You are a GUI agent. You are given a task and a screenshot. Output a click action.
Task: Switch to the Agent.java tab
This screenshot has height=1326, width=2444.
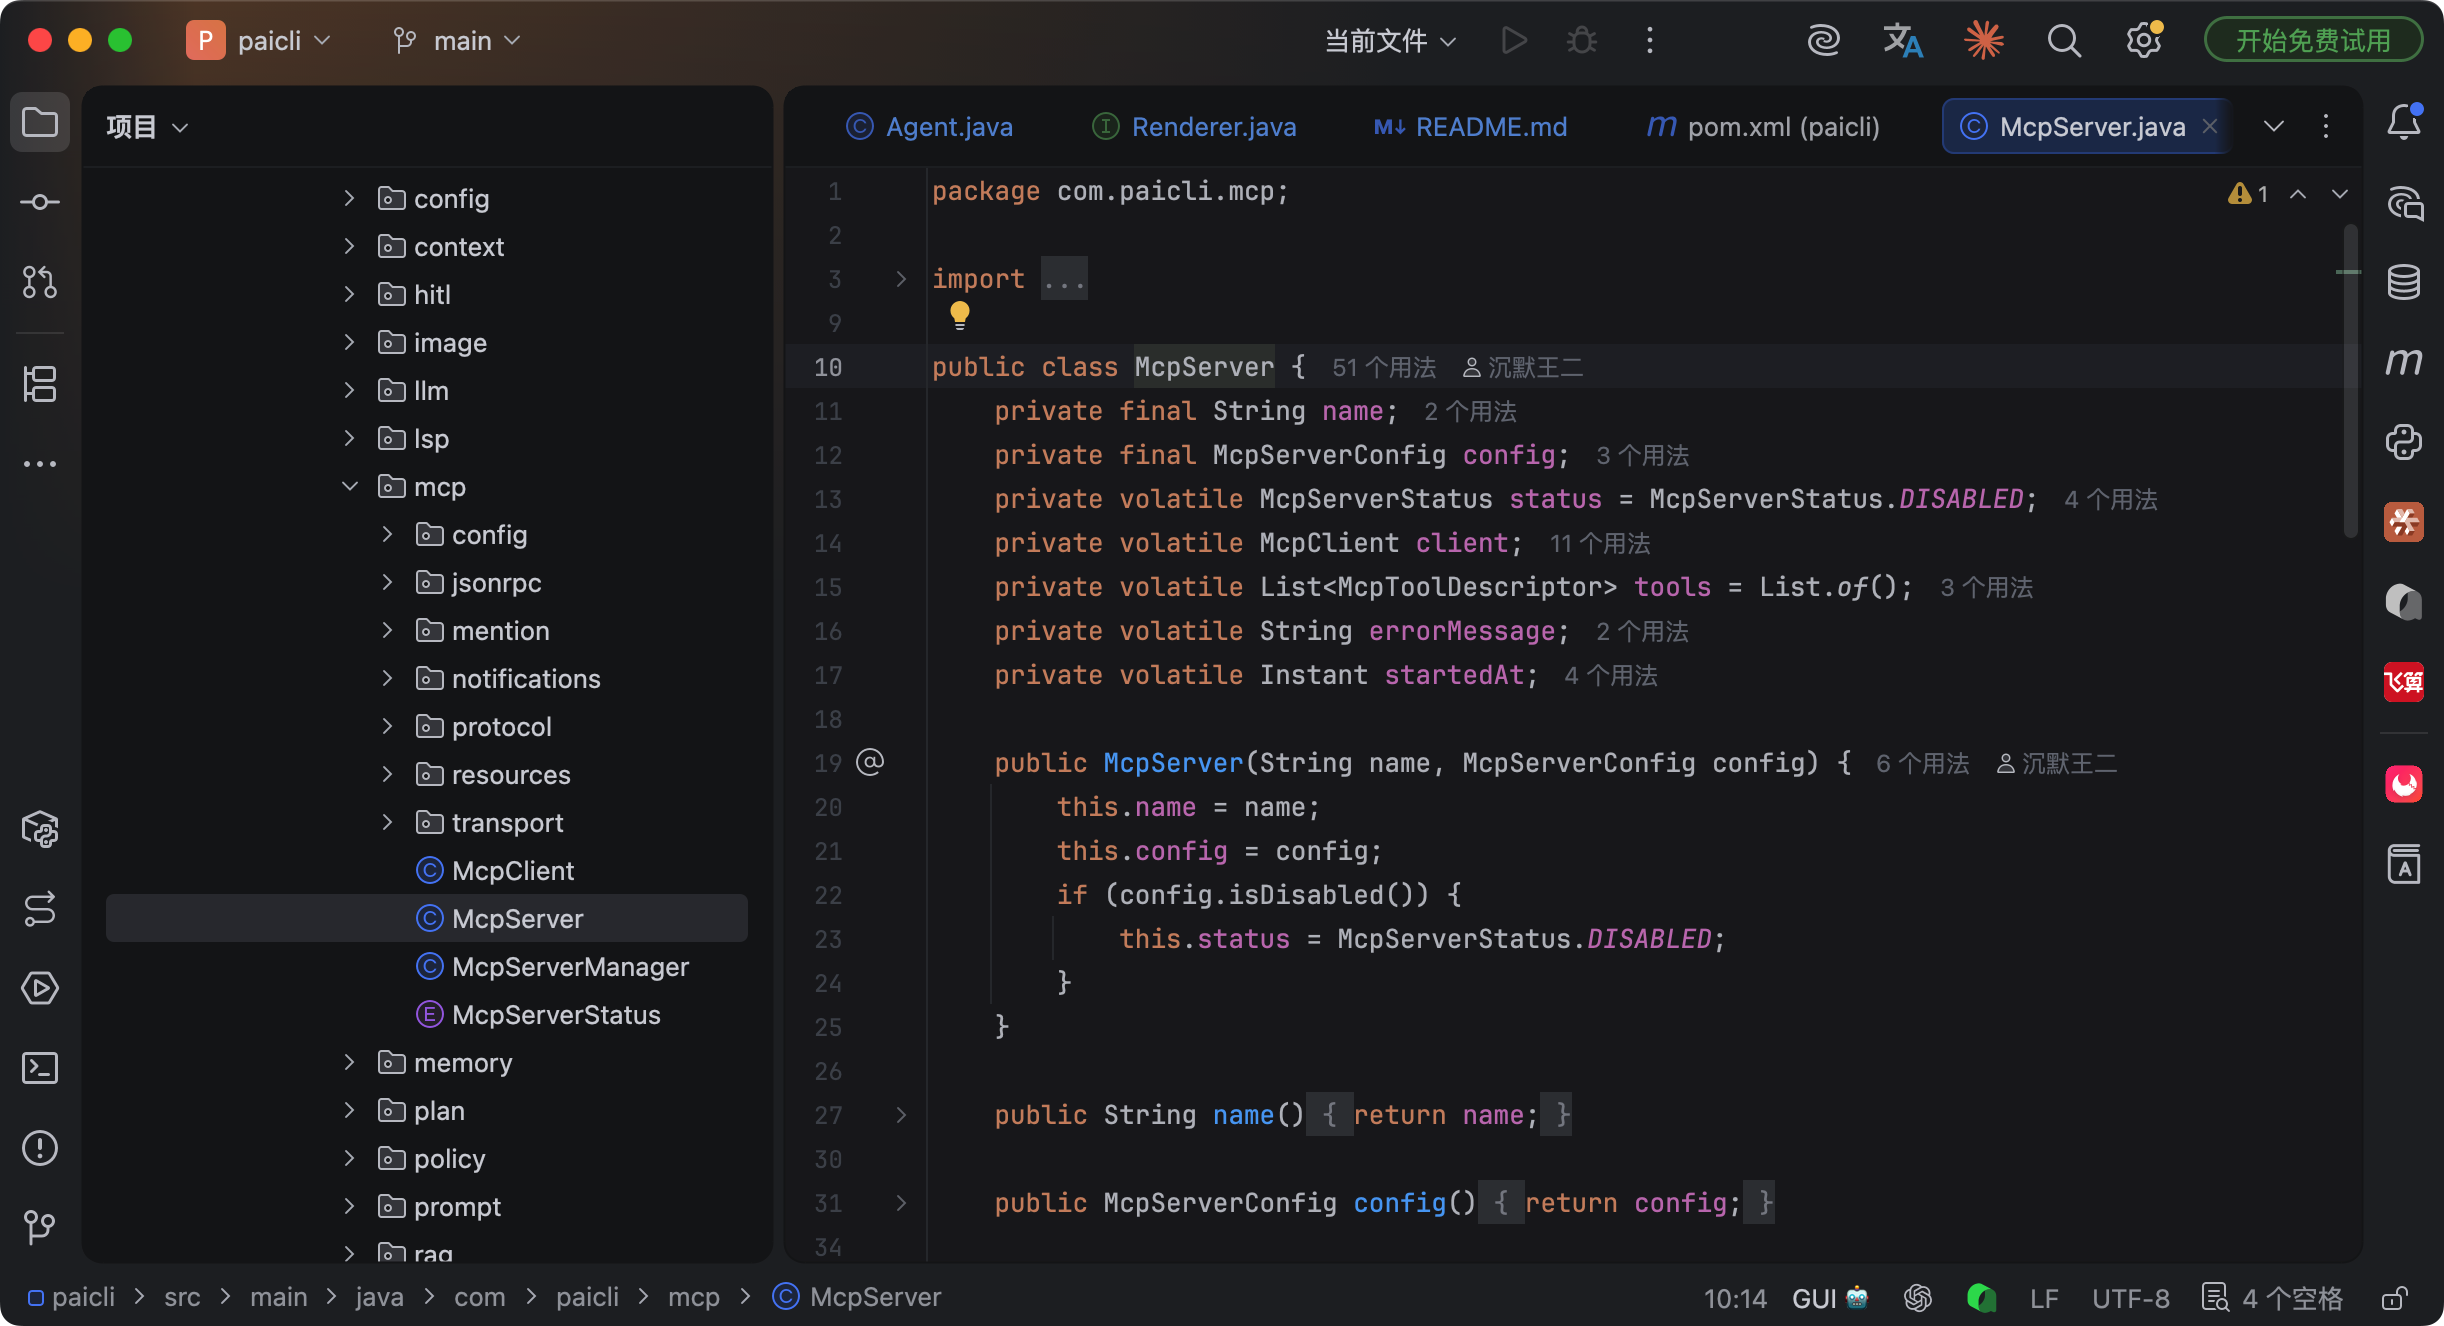pyautogui.click(x=929, y=127)
